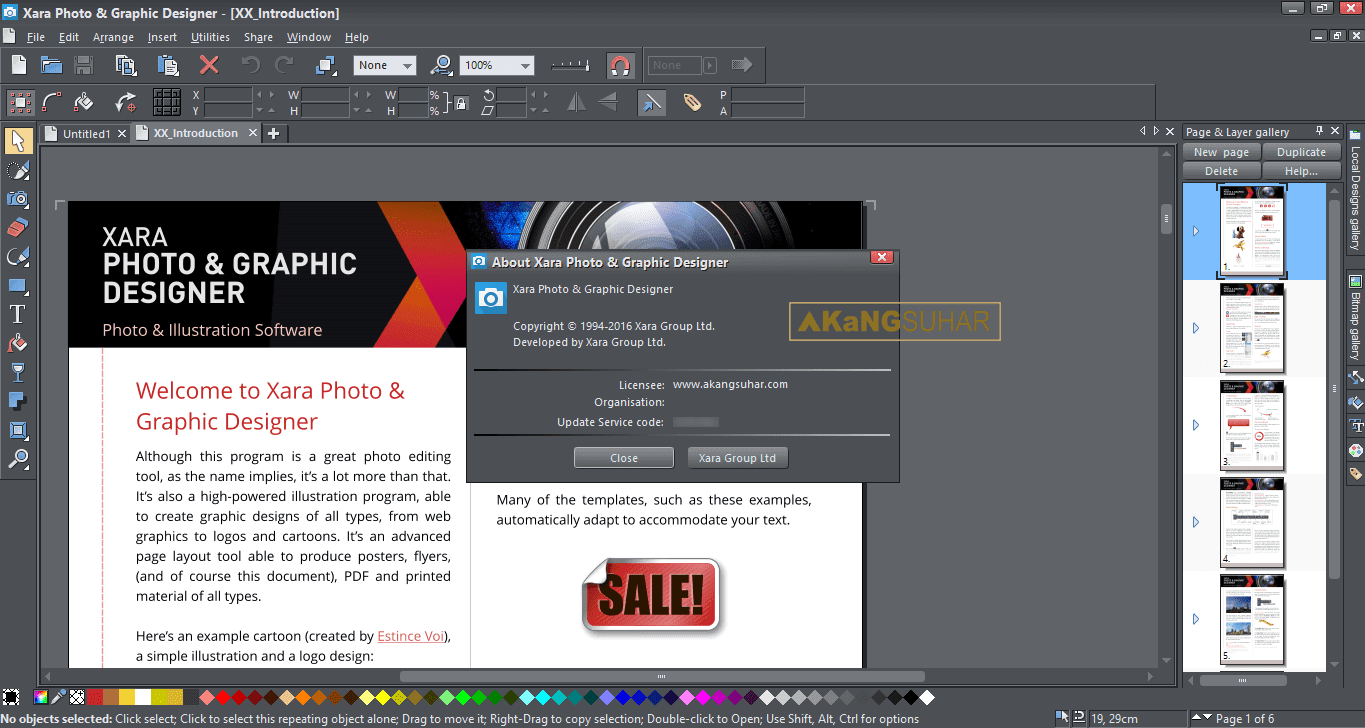
Task: Expand page 3 layers in gallery
Action: pos(1196,425)
